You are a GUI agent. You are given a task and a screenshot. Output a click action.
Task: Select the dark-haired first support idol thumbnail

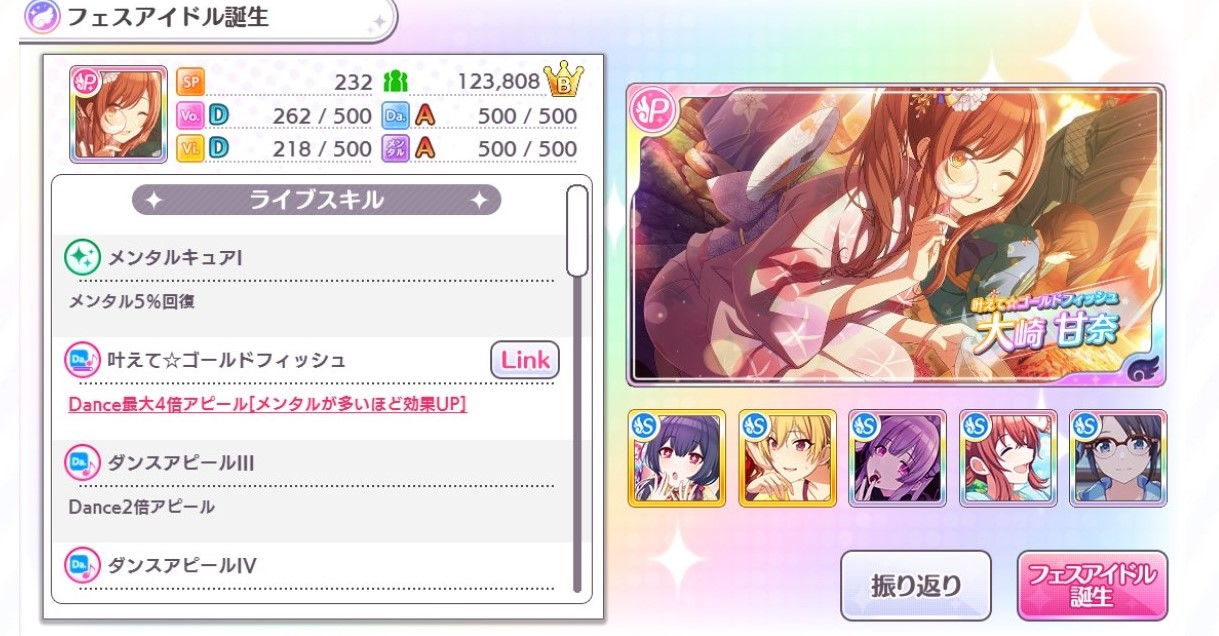[677, 458]
